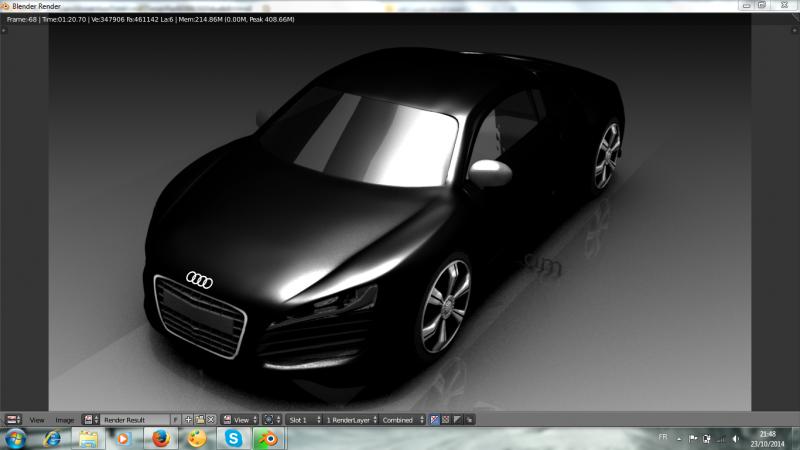Open the Image menu
Screen dimensions: 800x450
64,420
